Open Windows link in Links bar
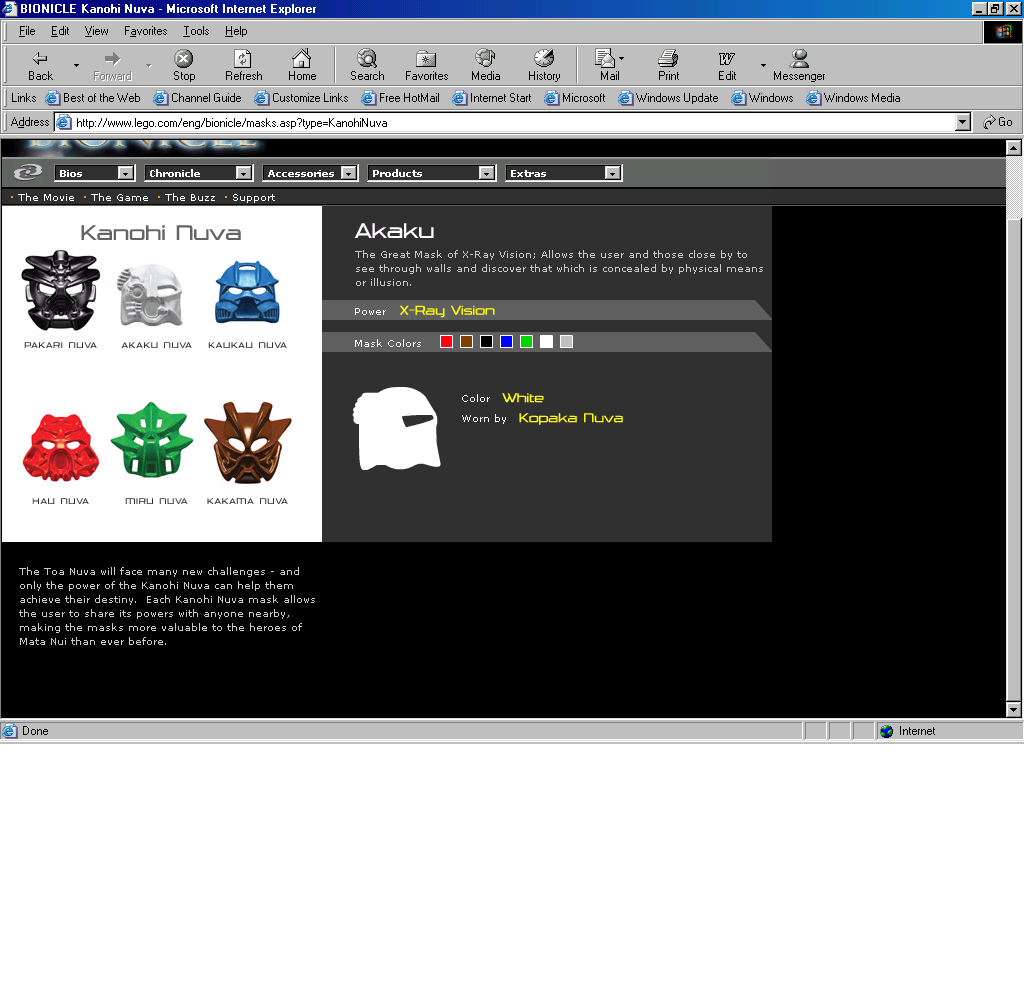The height and width of the screenshot is (1000, 1024). pyautogui.click(x=763, y=98)
